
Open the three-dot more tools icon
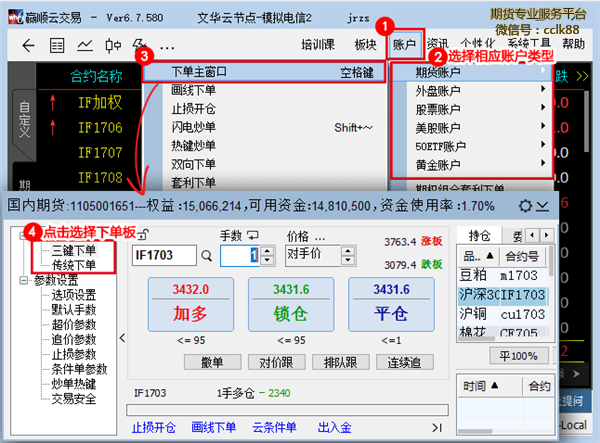pyautogui.click(x=167, y=48)
